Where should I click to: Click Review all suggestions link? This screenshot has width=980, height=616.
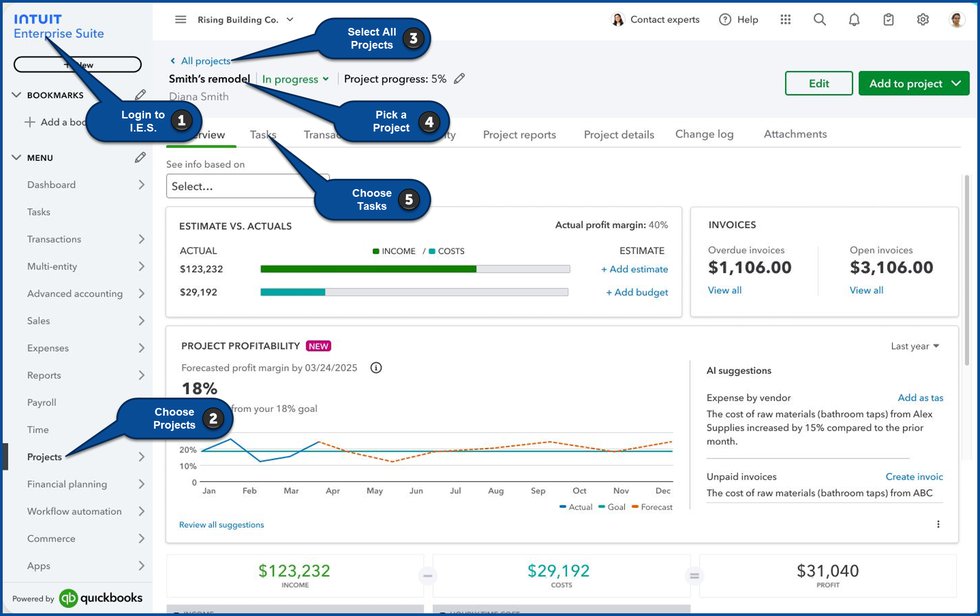coord(221,525)
